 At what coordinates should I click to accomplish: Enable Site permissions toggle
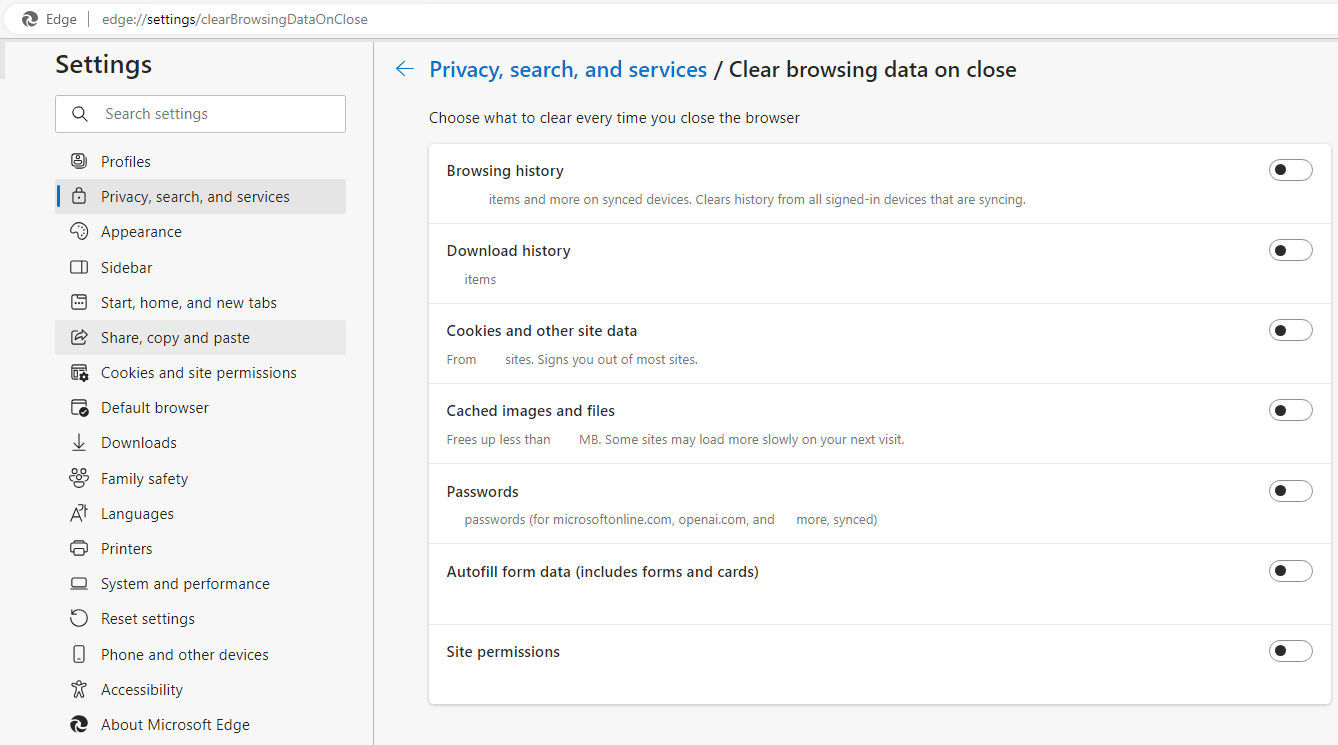point(1290,652)
